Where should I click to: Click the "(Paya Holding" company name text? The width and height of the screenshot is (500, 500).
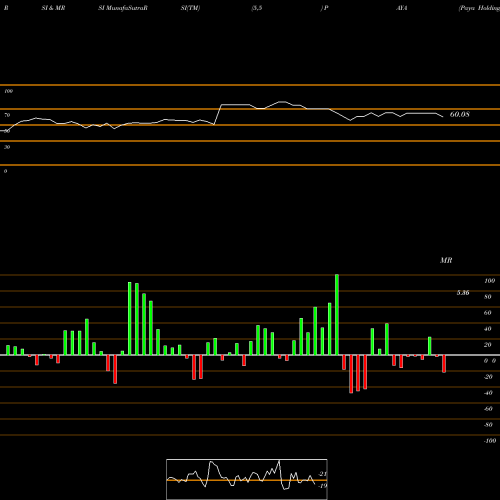click(x=479, y=8)
